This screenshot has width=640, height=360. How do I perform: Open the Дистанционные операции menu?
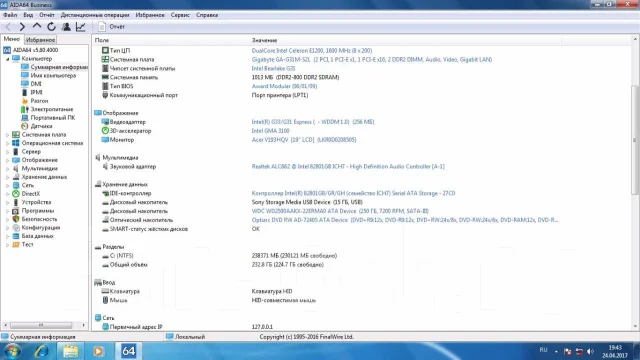pos(95,15)
